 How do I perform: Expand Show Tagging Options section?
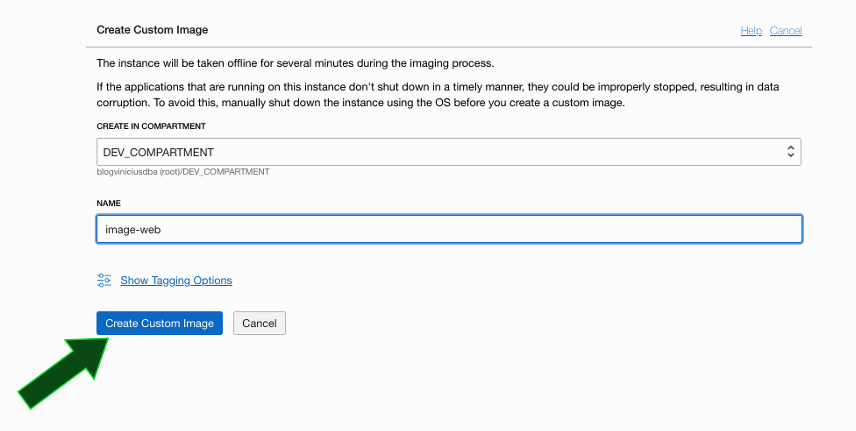(176, 281)
